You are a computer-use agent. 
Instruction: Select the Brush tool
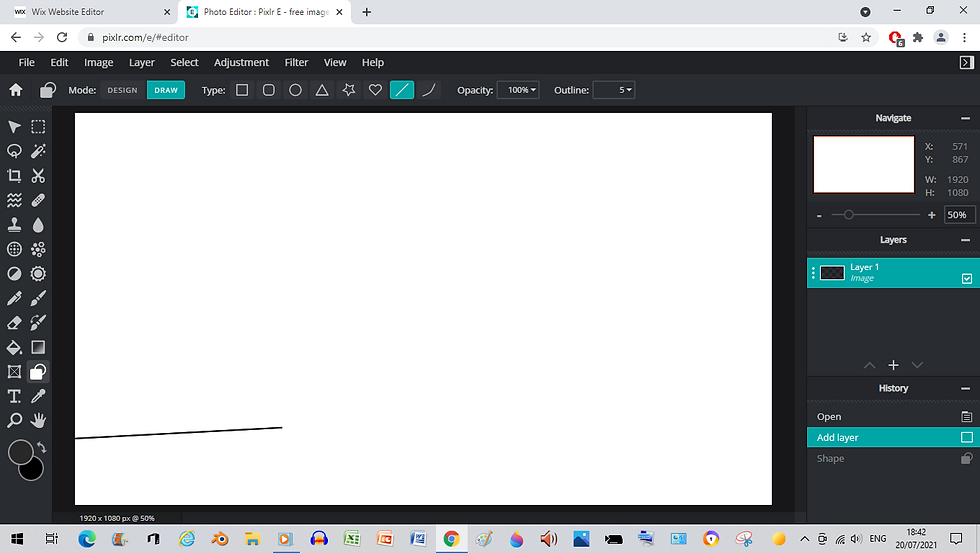[38, 298]
